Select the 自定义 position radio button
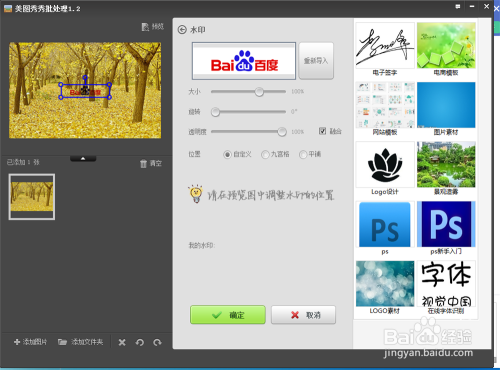The width and height of the screenshot is (500, 370). click(227, 154)
